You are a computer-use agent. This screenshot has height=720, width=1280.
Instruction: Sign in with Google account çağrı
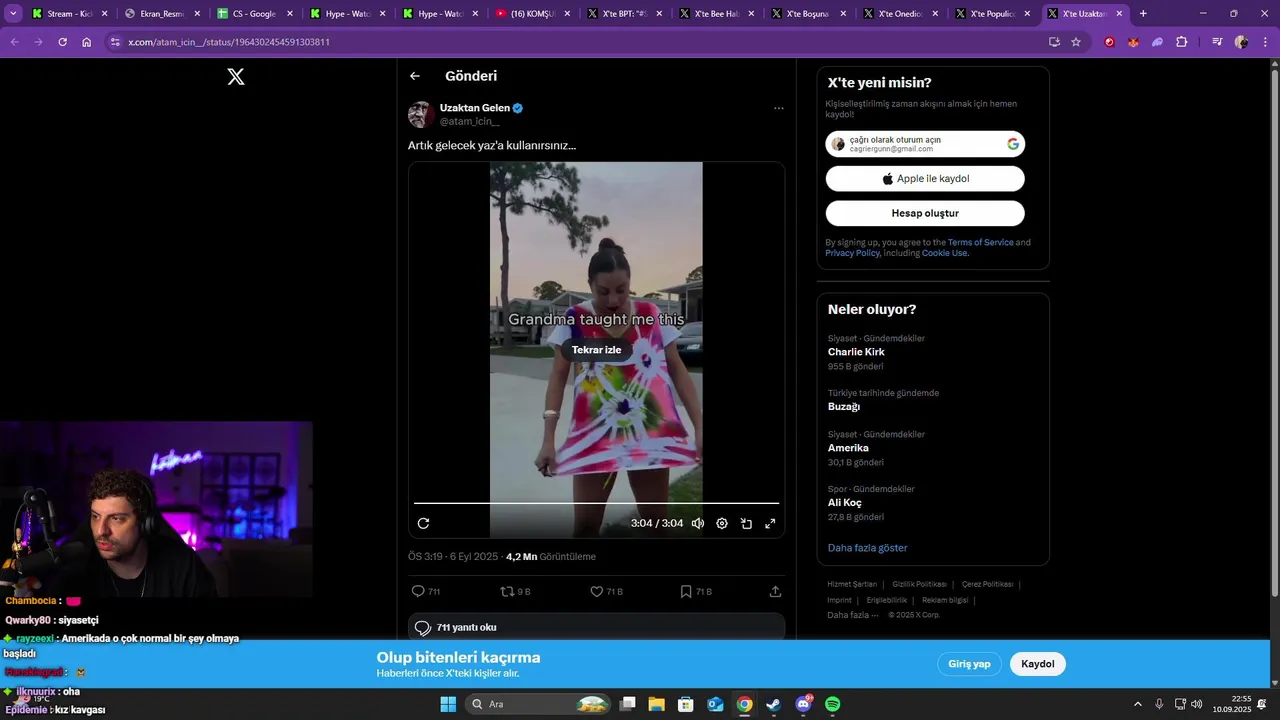coord(925,144)
